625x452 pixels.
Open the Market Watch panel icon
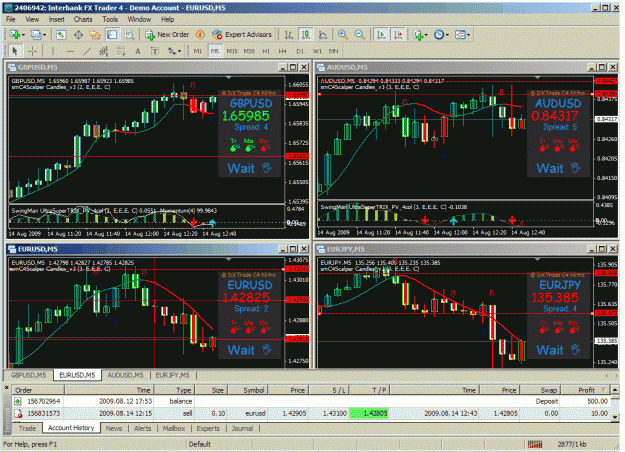61,35
